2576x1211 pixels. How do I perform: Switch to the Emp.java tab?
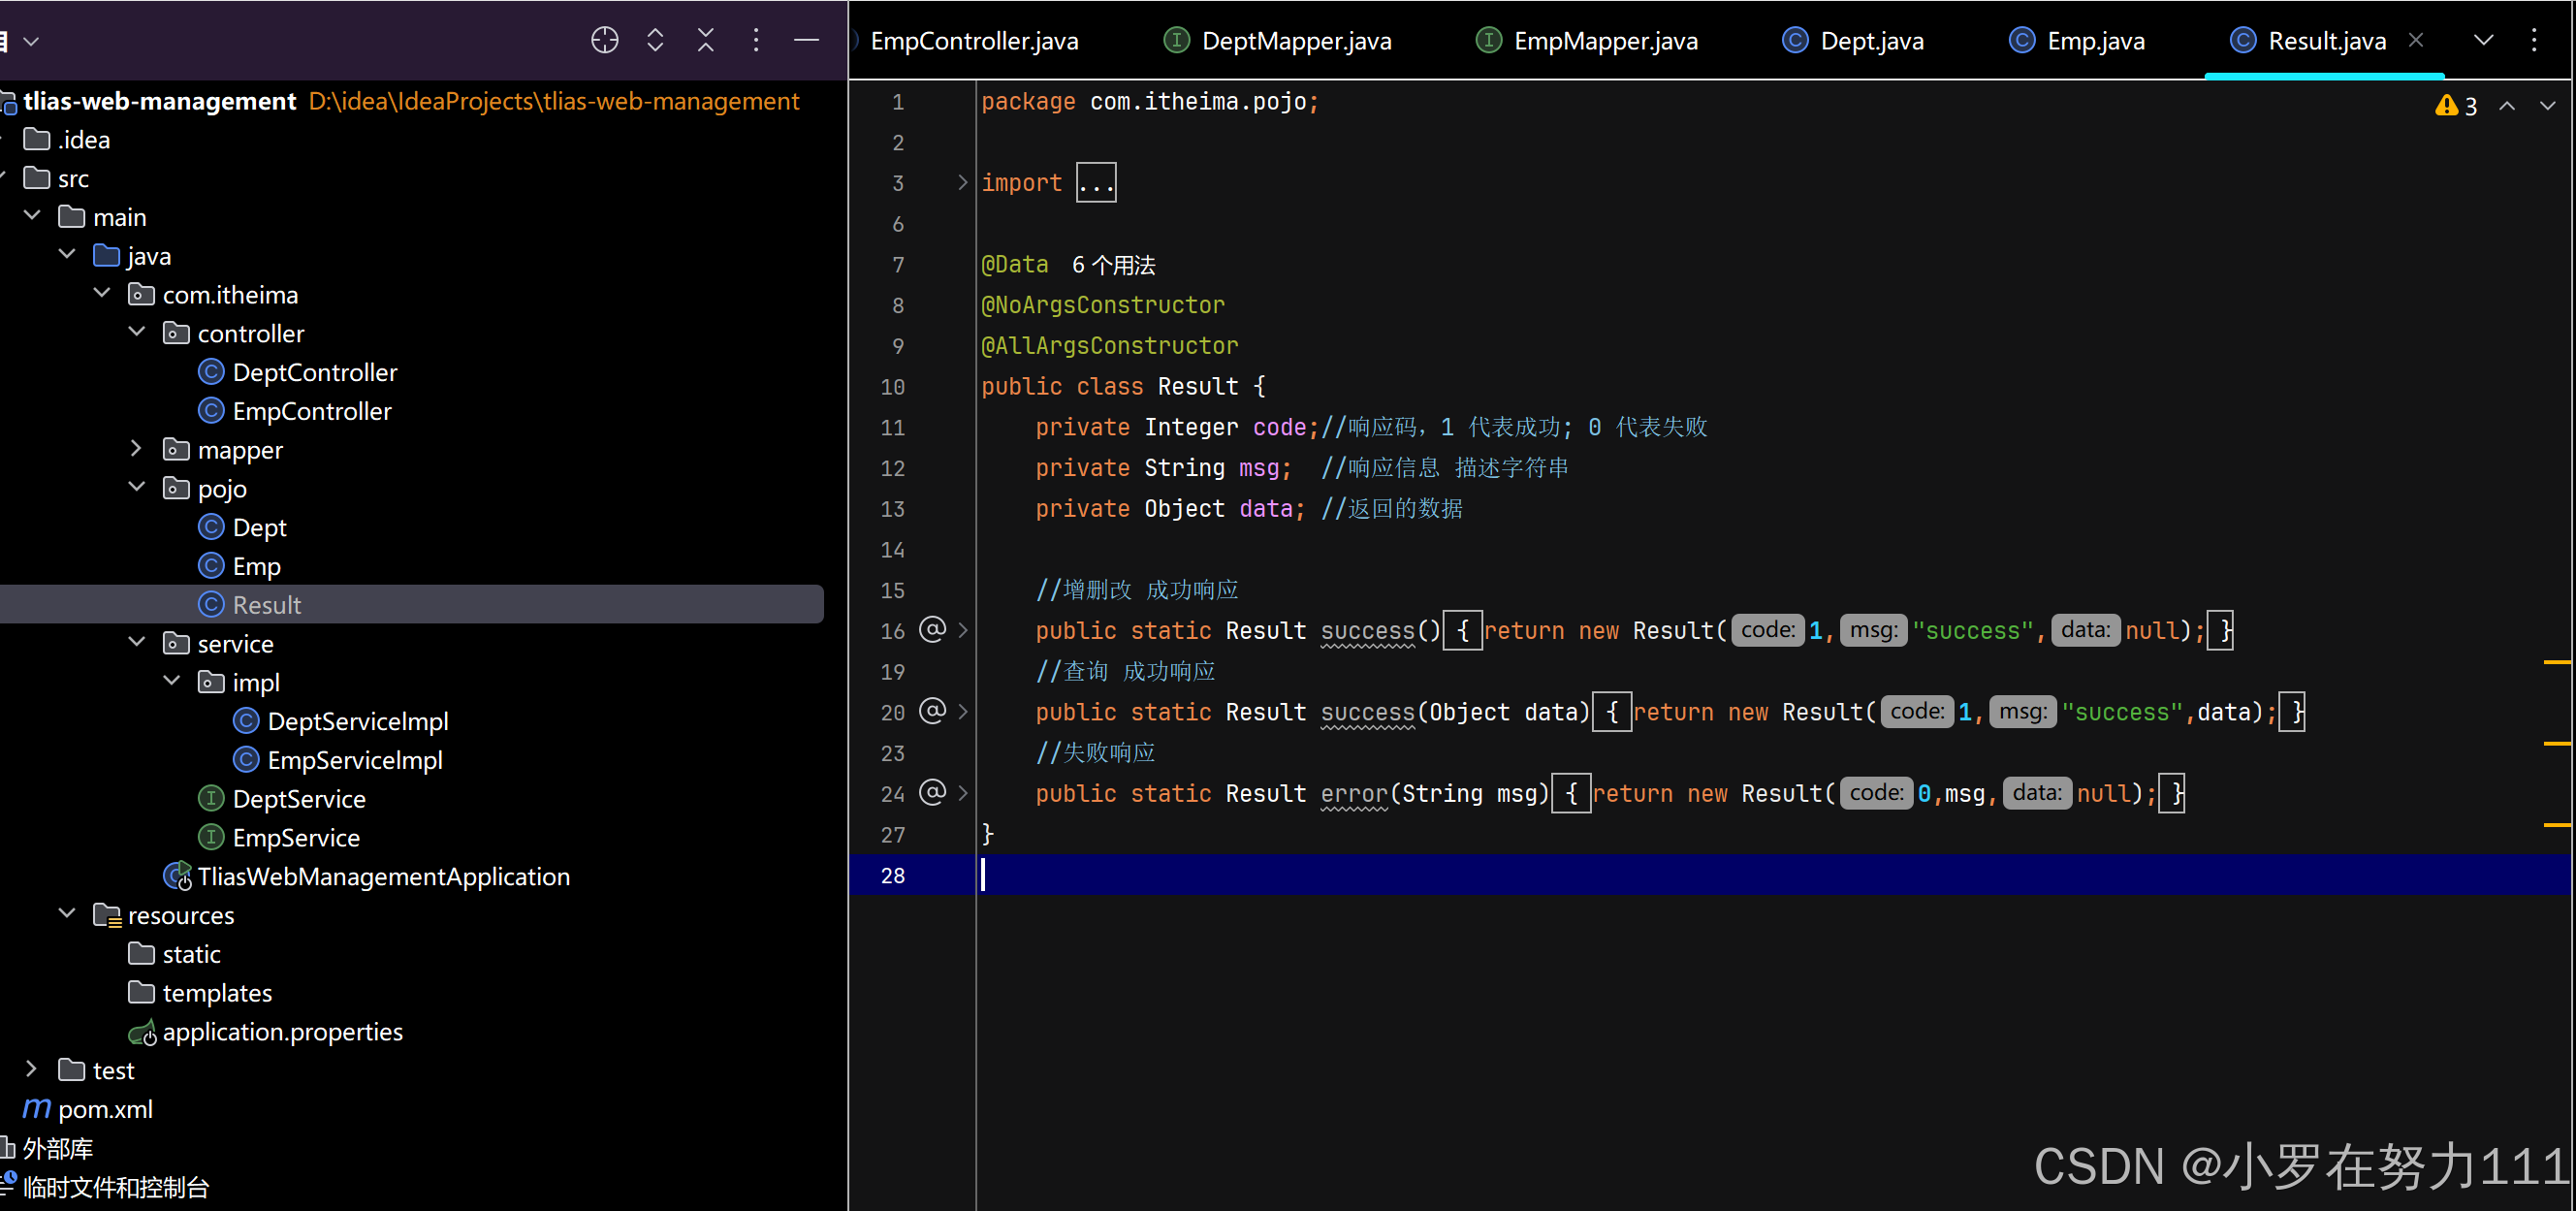pyautogui.click(x=2095, y=41)
